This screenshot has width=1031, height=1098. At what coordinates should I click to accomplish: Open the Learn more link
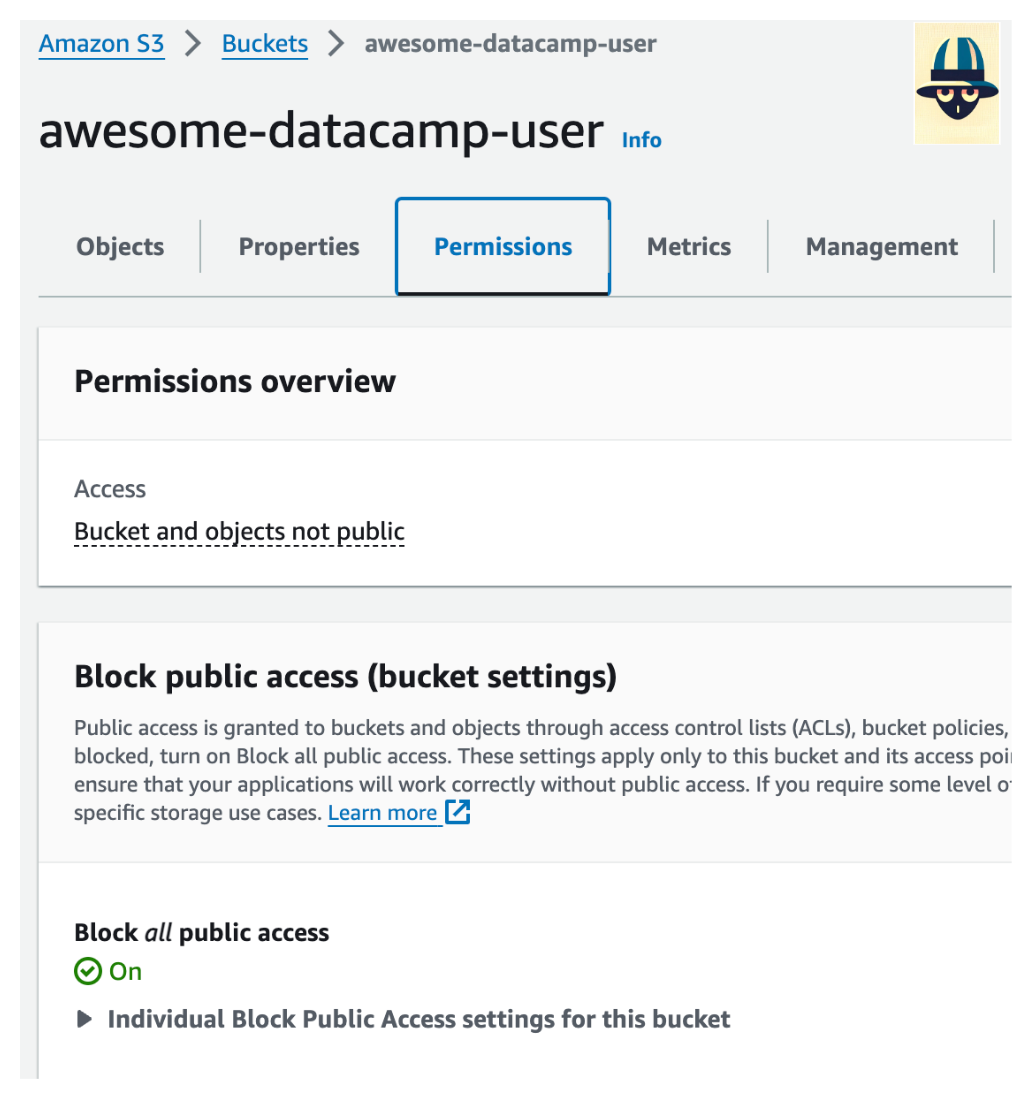click(383, 813)
